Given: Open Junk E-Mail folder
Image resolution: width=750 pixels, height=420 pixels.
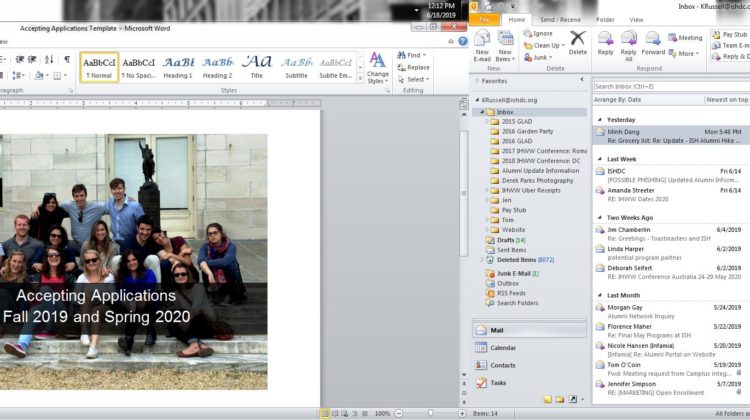Looking at the screenshot, I should coord(513,274).
